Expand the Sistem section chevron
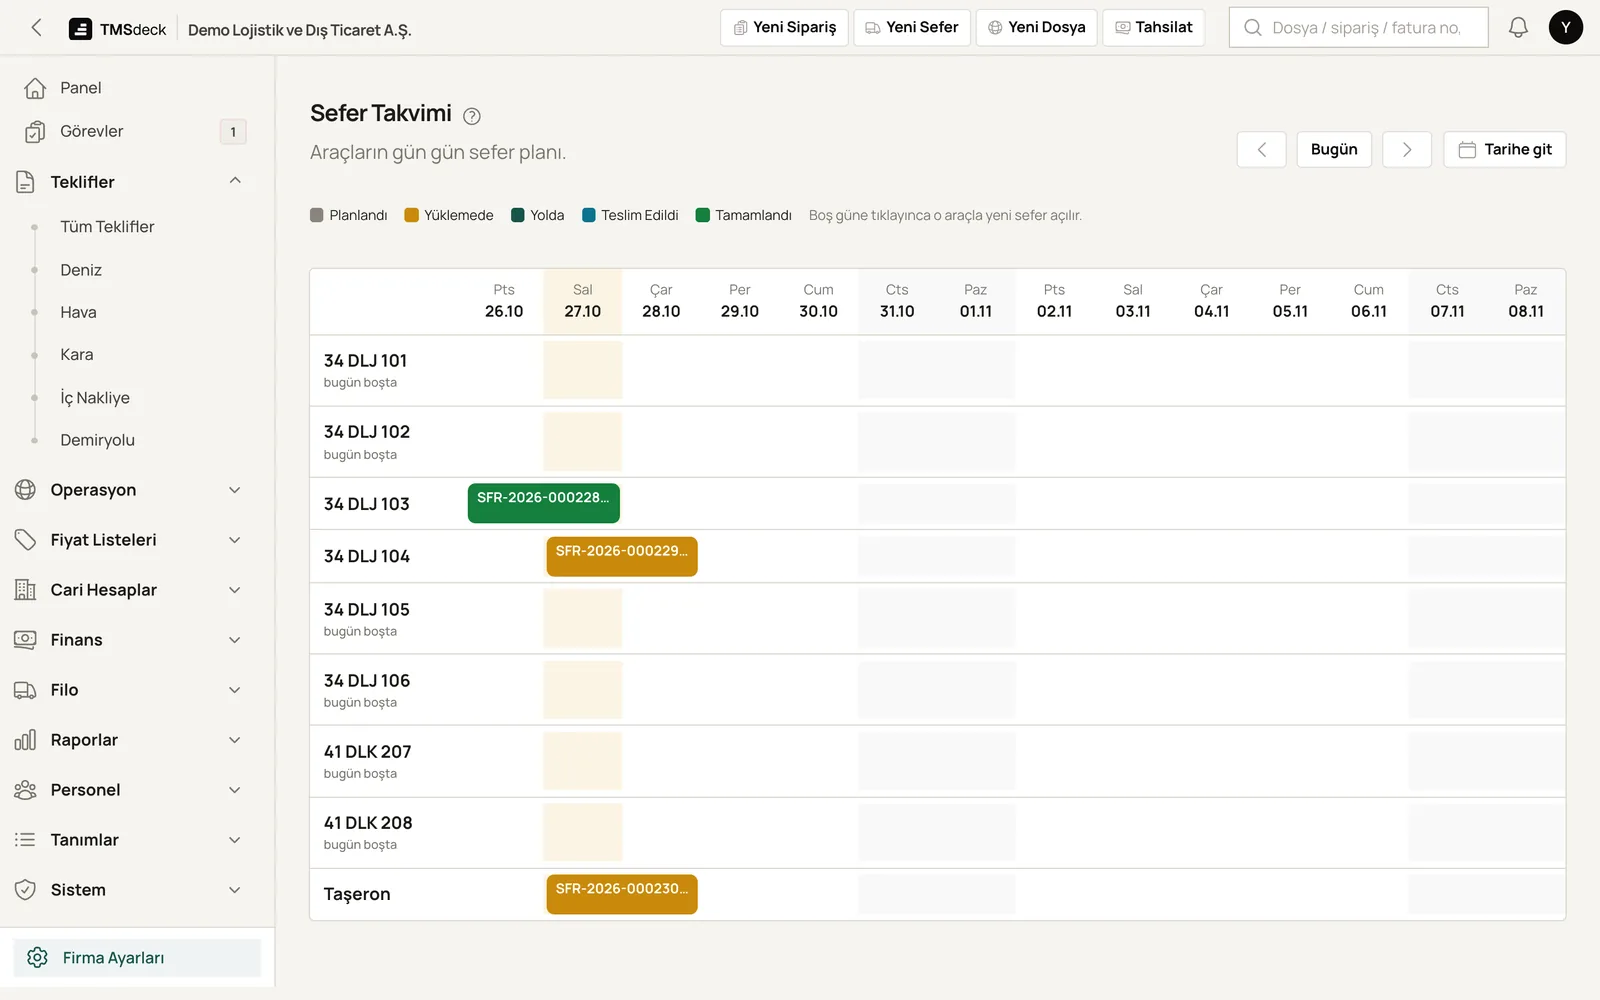1600x1000 pixels. 235,890
